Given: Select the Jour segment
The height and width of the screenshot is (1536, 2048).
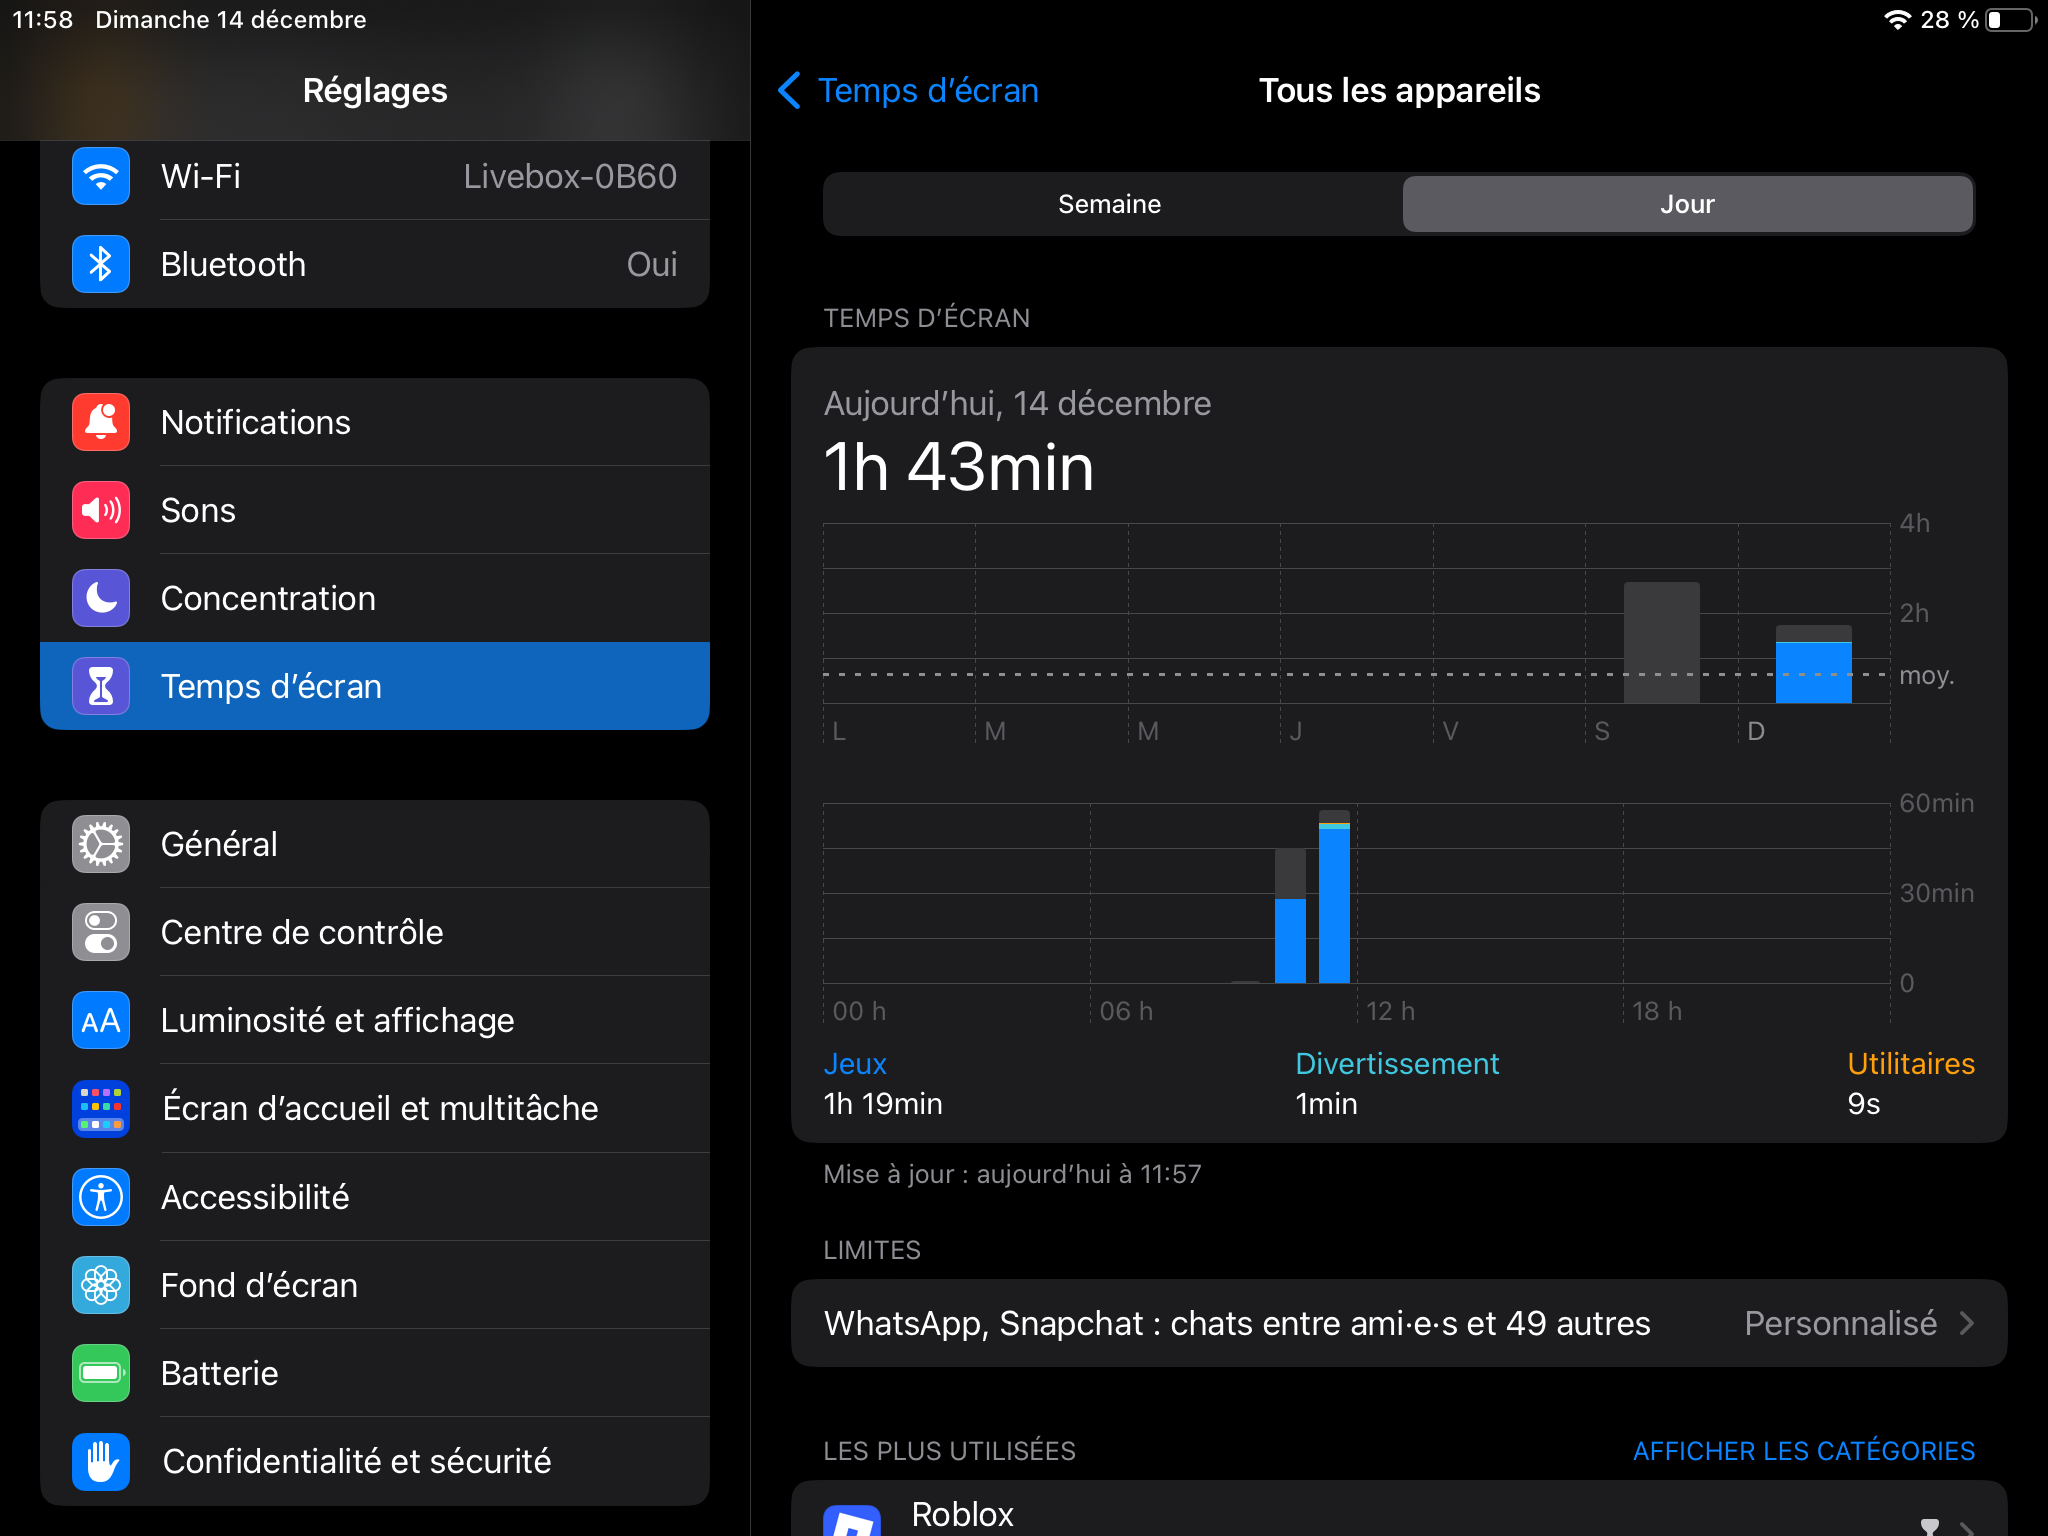Looking at the screenshot, I should click(x=1687, y=205).
